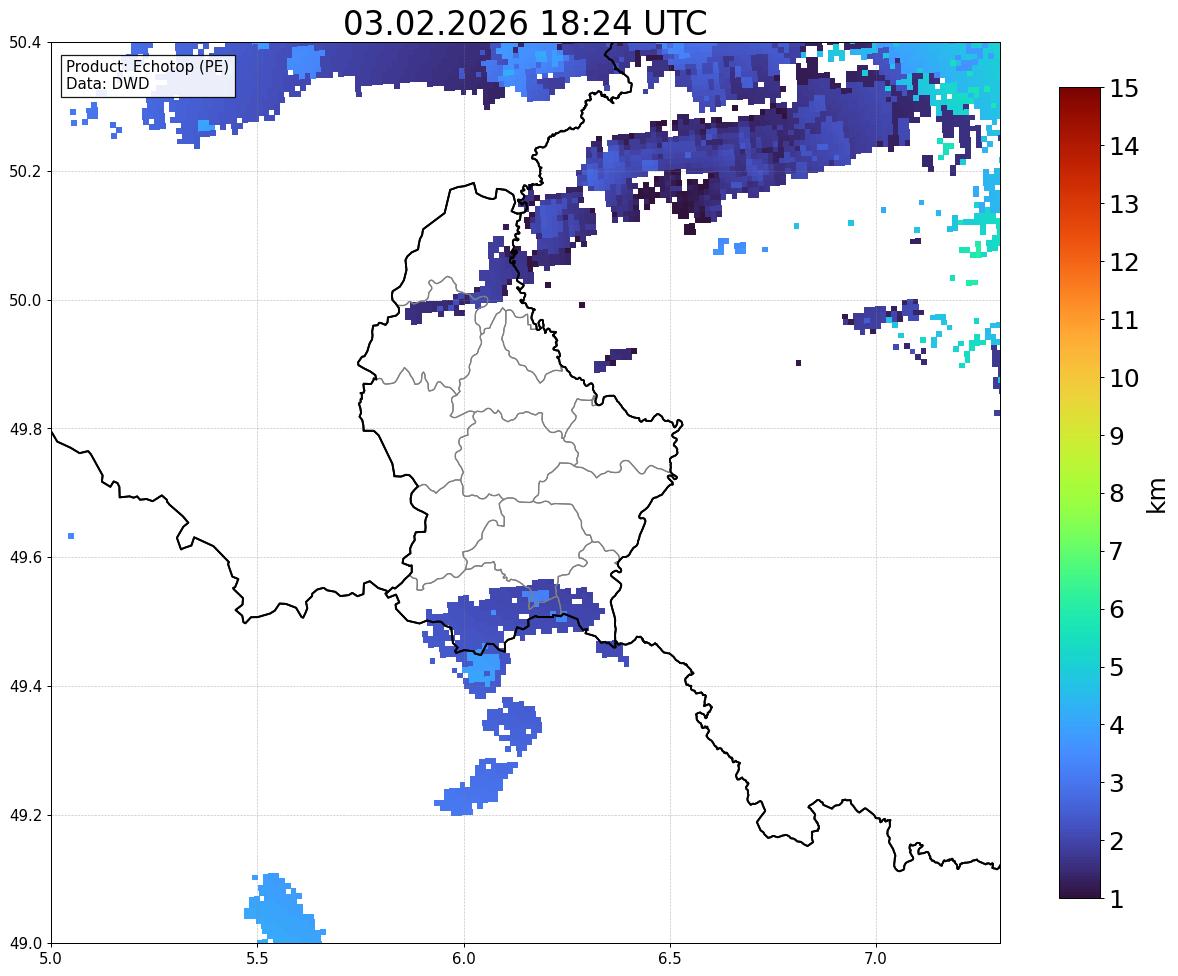Image resolution: width=1178 pixels, height=976 pixels.
Task: Click the small isolated echo pixel near 49.6 west
Action: click(71, 536)
